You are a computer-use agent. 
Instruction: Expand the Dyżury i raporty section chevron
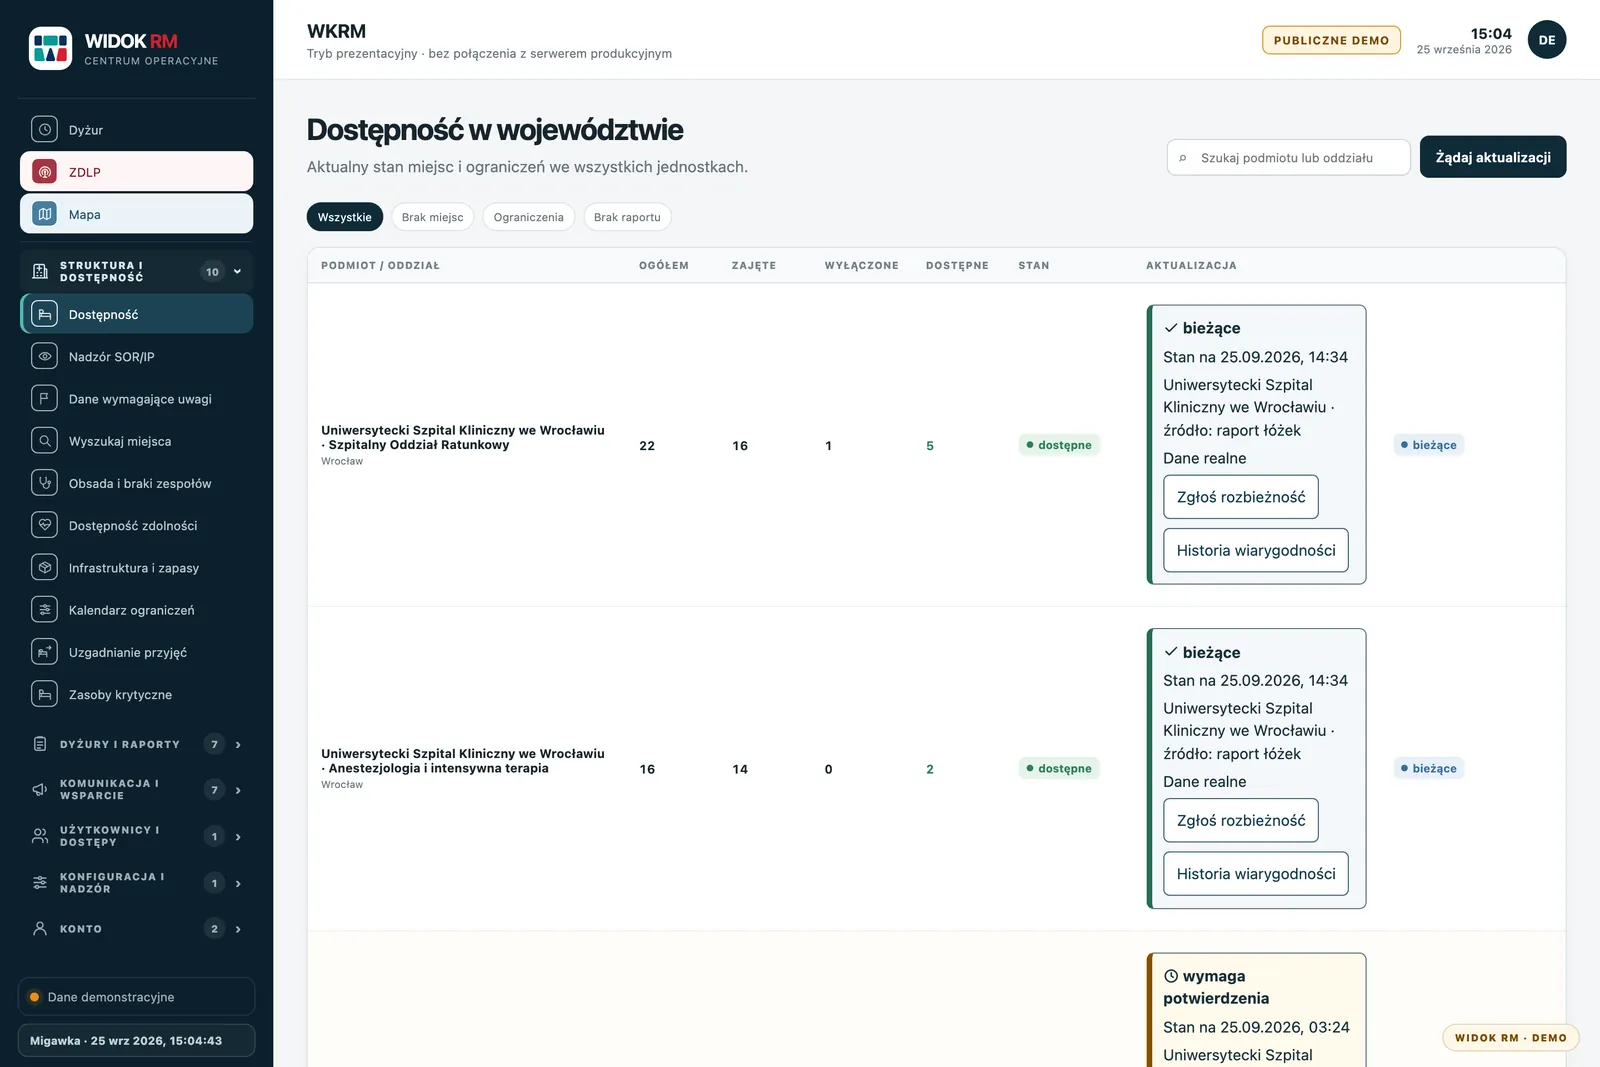tap(238, 744)
